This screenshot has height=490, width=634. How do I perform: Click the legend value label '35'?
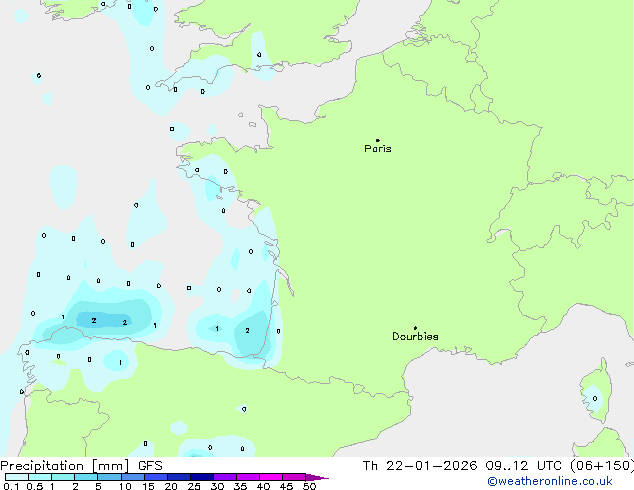click(240, 486)
